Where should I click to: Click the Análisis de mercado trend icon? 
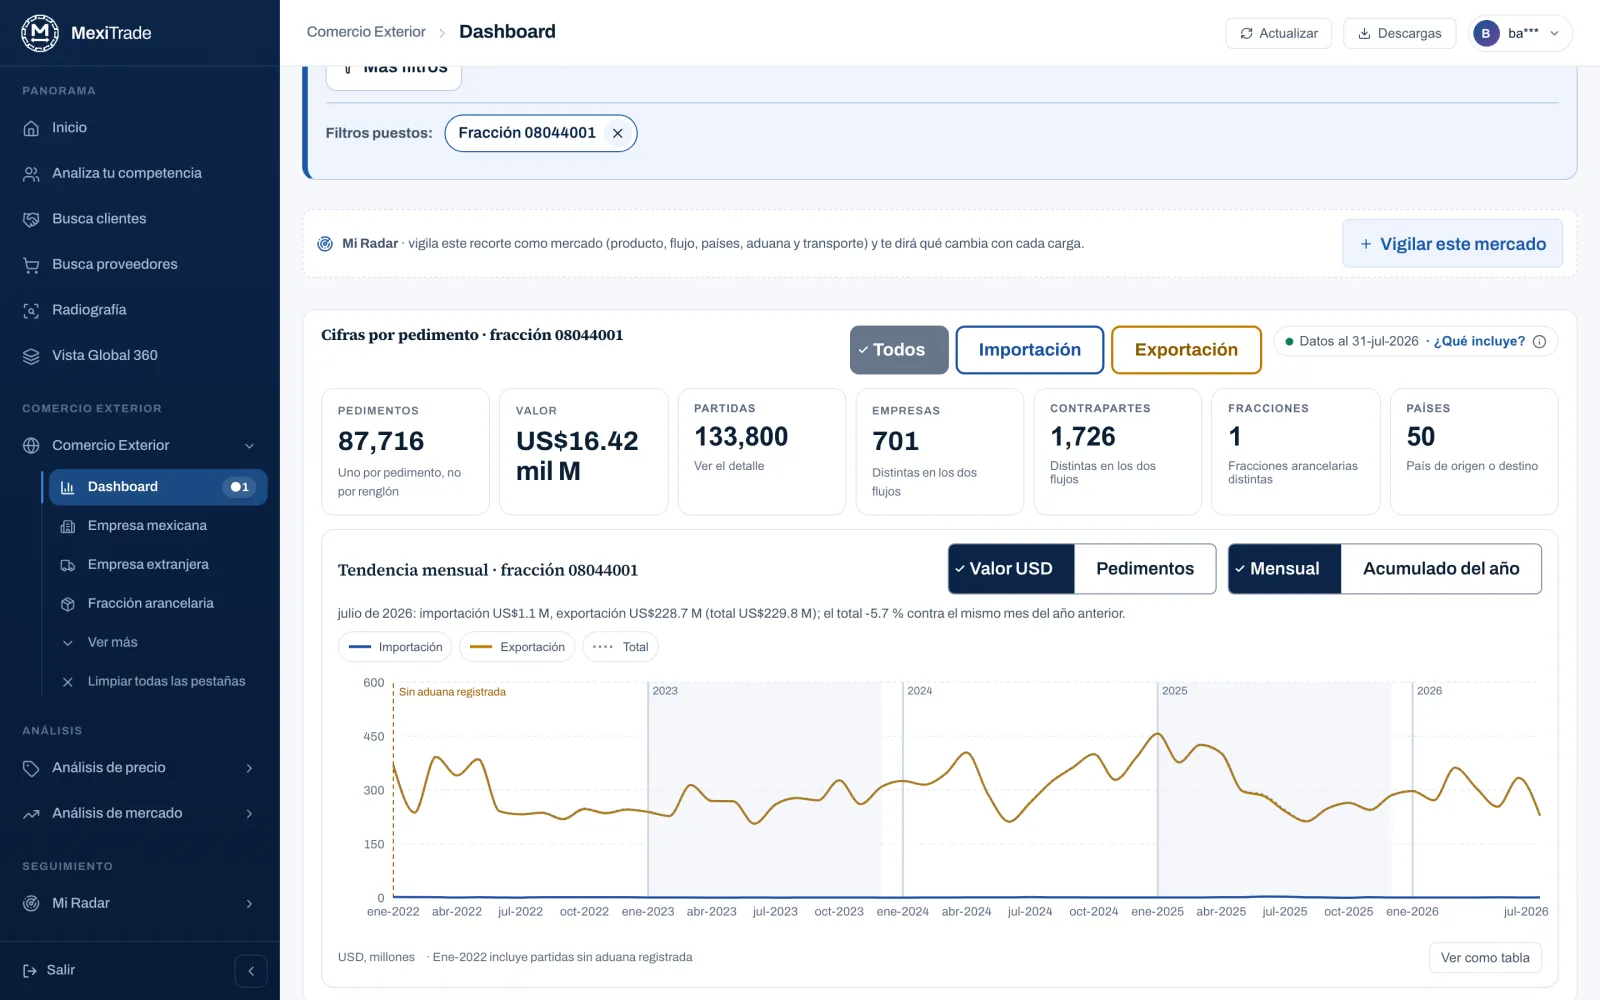(31, 814)
